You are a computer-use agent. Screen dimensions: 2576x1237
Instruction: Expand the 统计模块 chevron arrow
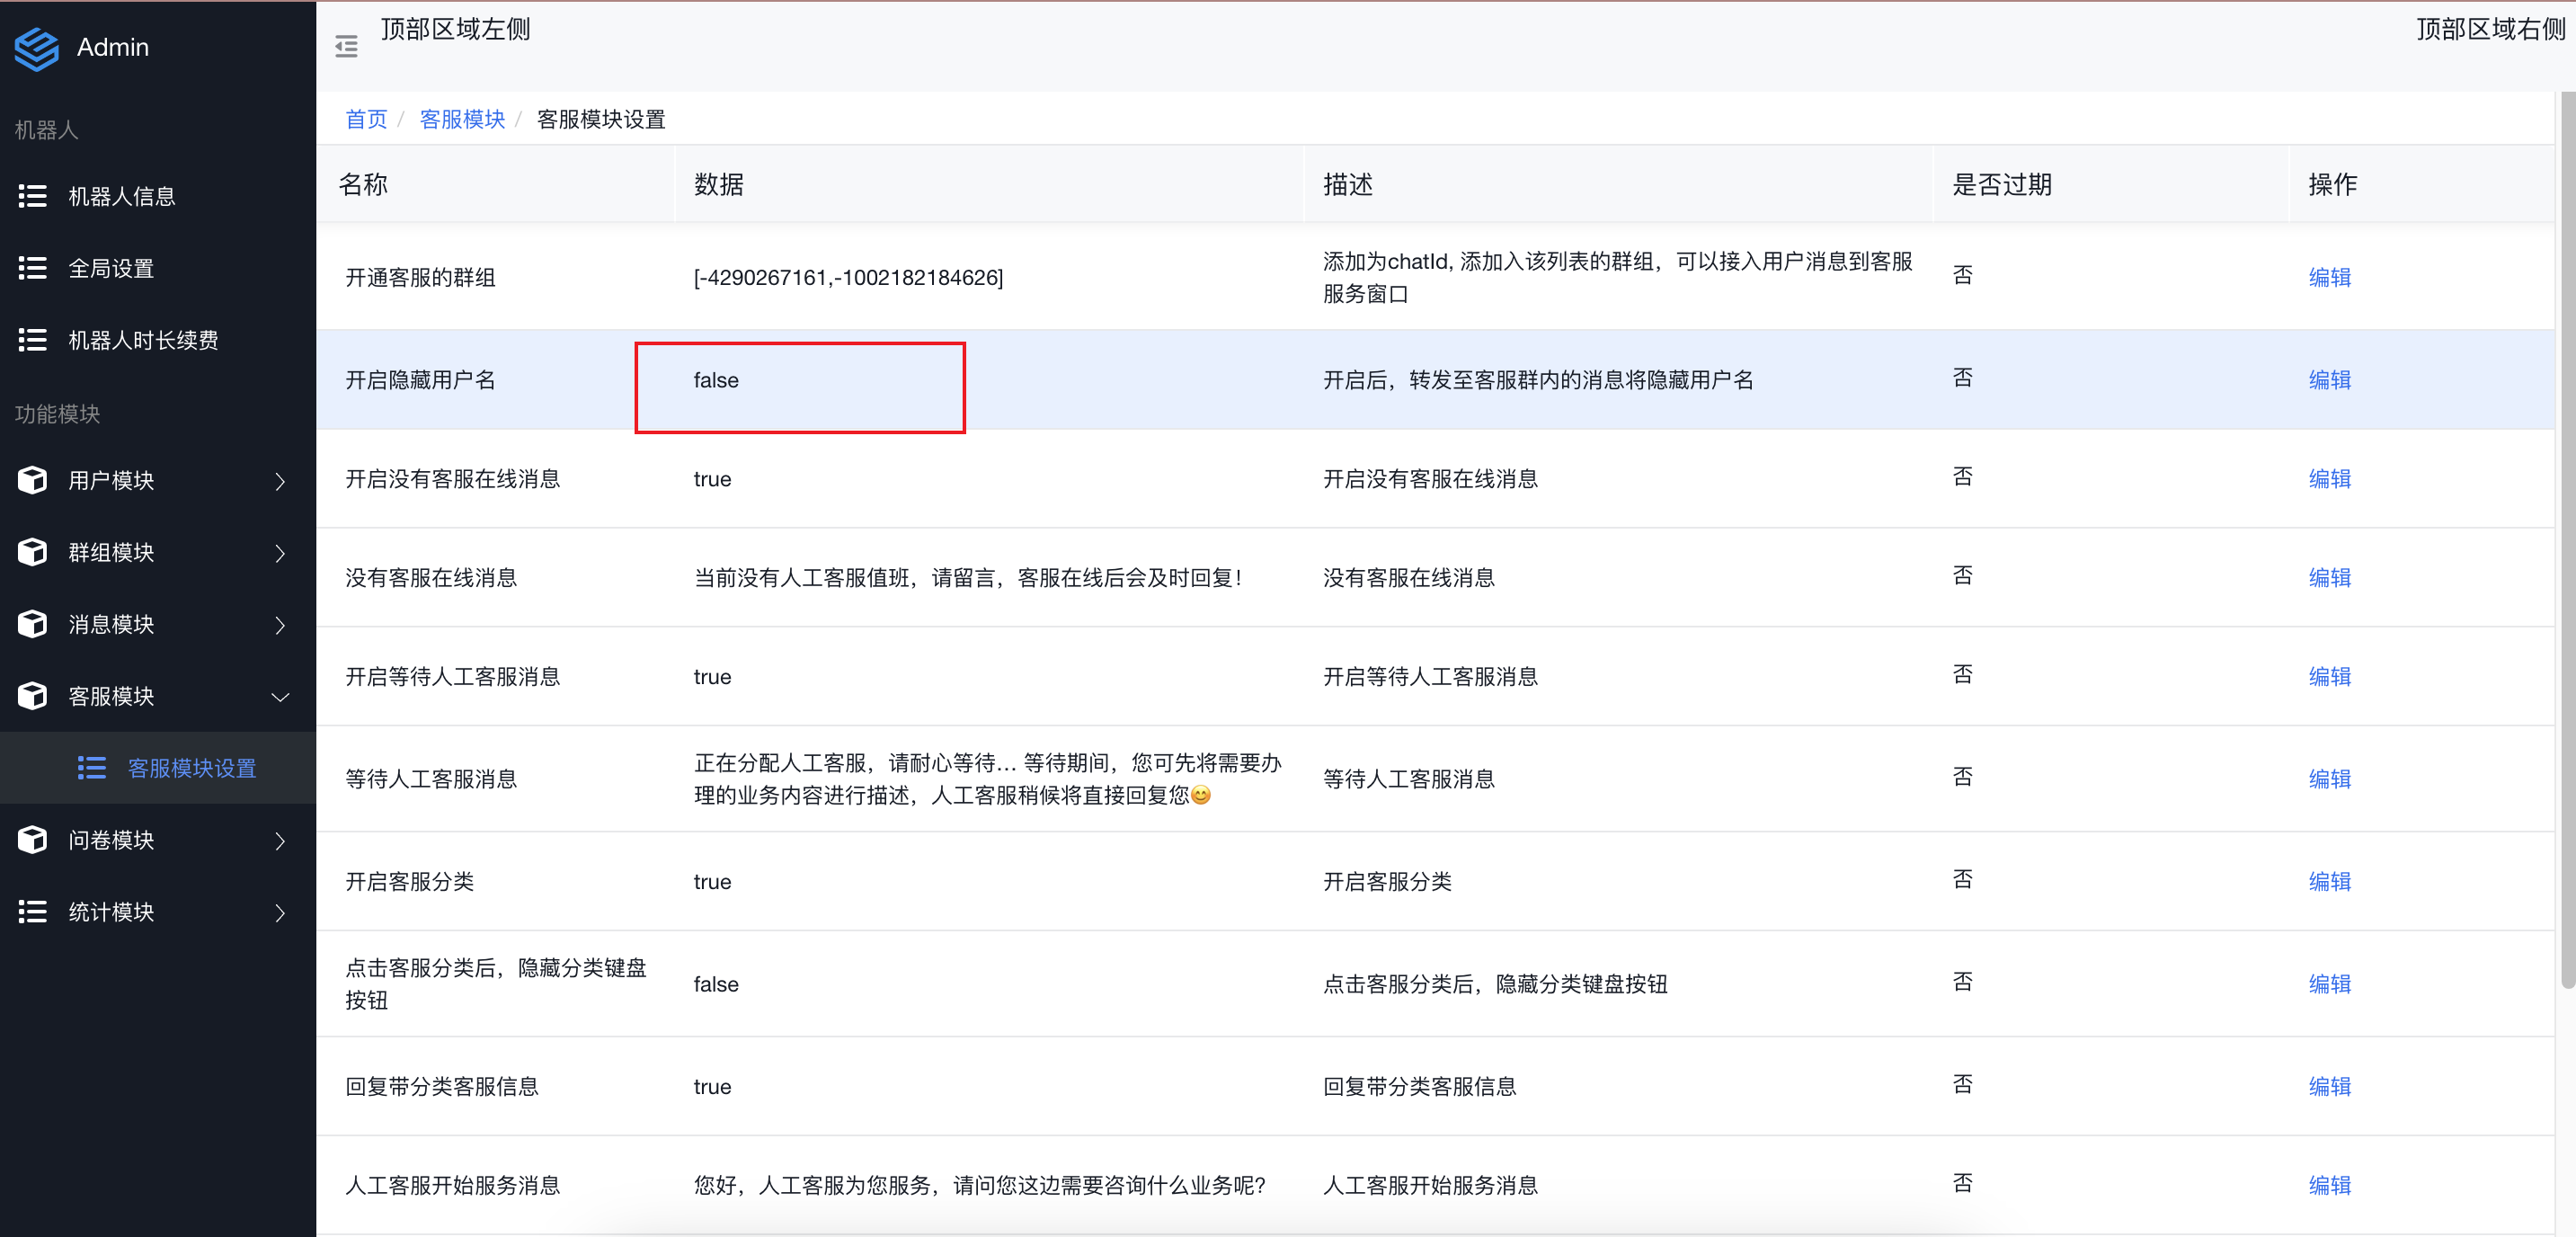pyautogui.click(x=280, y=913)
